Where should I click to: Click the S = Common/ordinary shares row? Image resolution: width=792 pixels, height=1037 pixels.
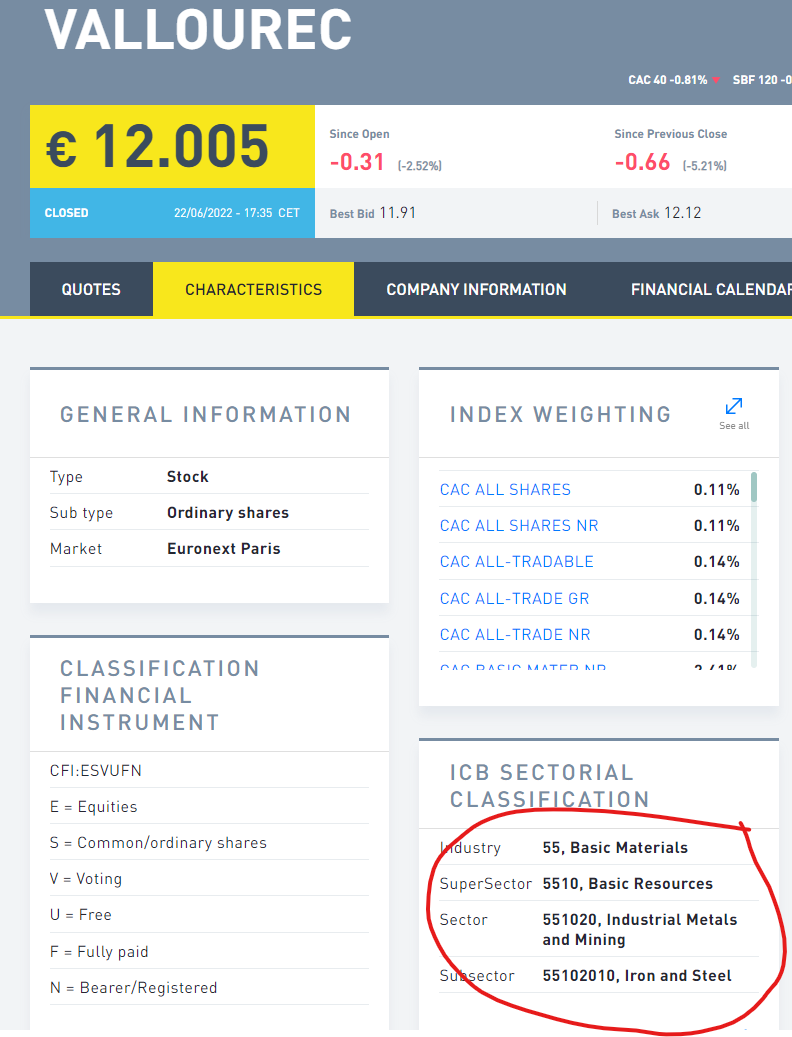pyautogui.click(x=209, y=843)
